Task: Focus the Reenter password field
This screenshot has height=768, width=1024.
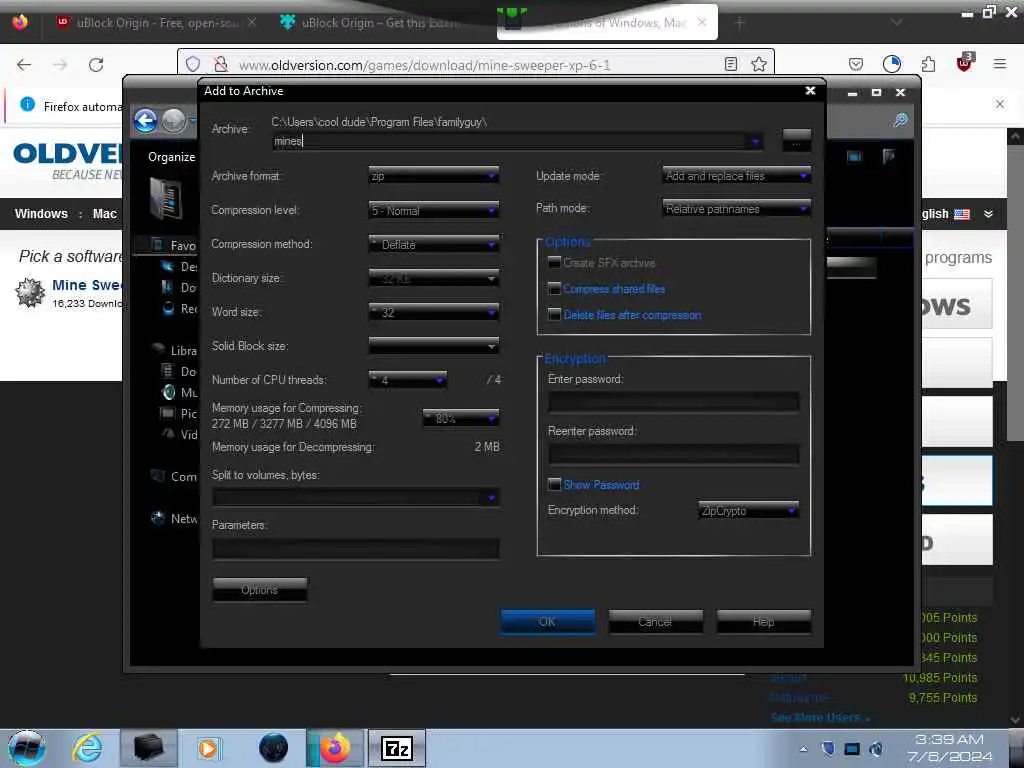Action: (x=673, y=454)
